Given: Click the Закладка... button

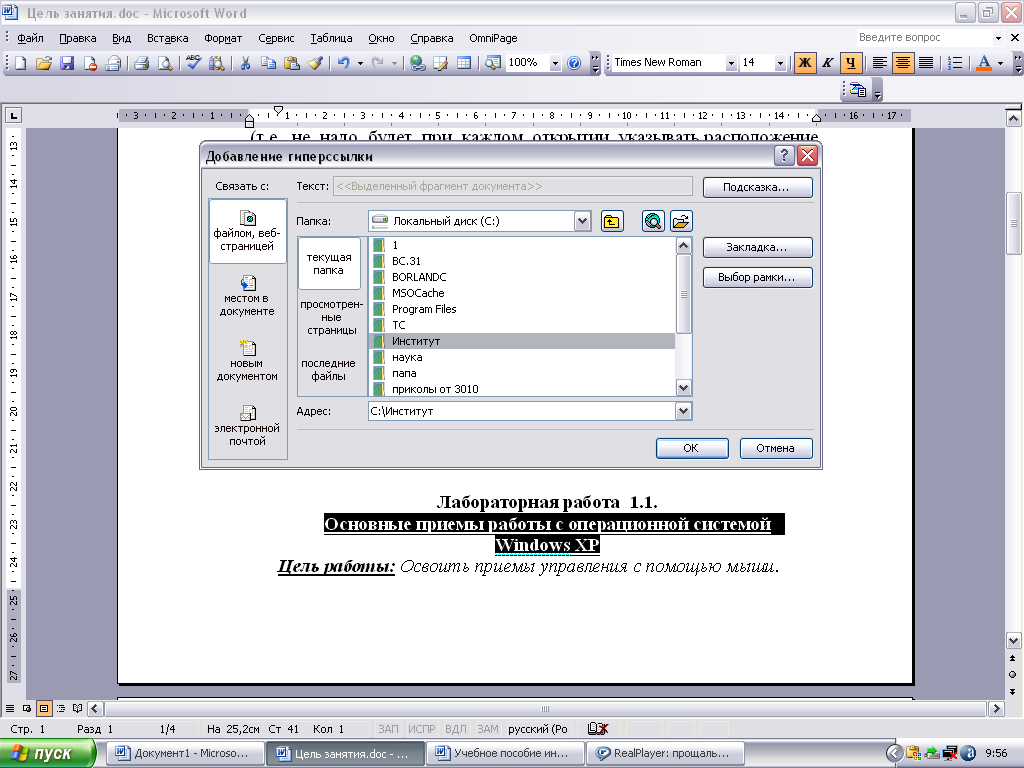Looking at the screenshot, I should 758,248.
